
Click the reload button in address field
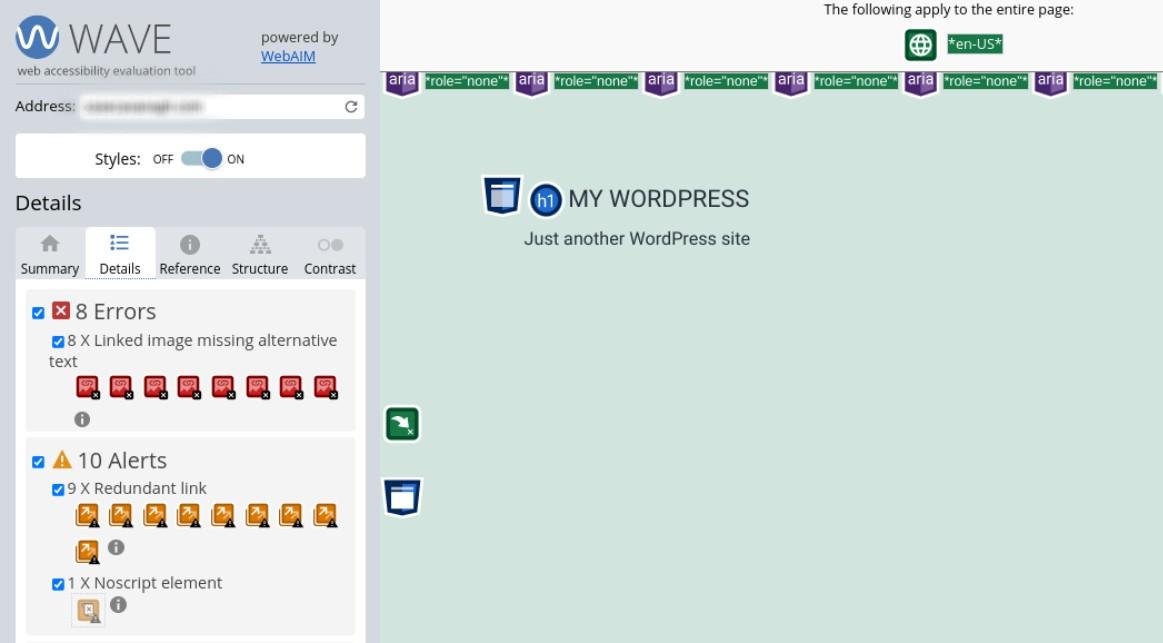(x=351, y=107)
